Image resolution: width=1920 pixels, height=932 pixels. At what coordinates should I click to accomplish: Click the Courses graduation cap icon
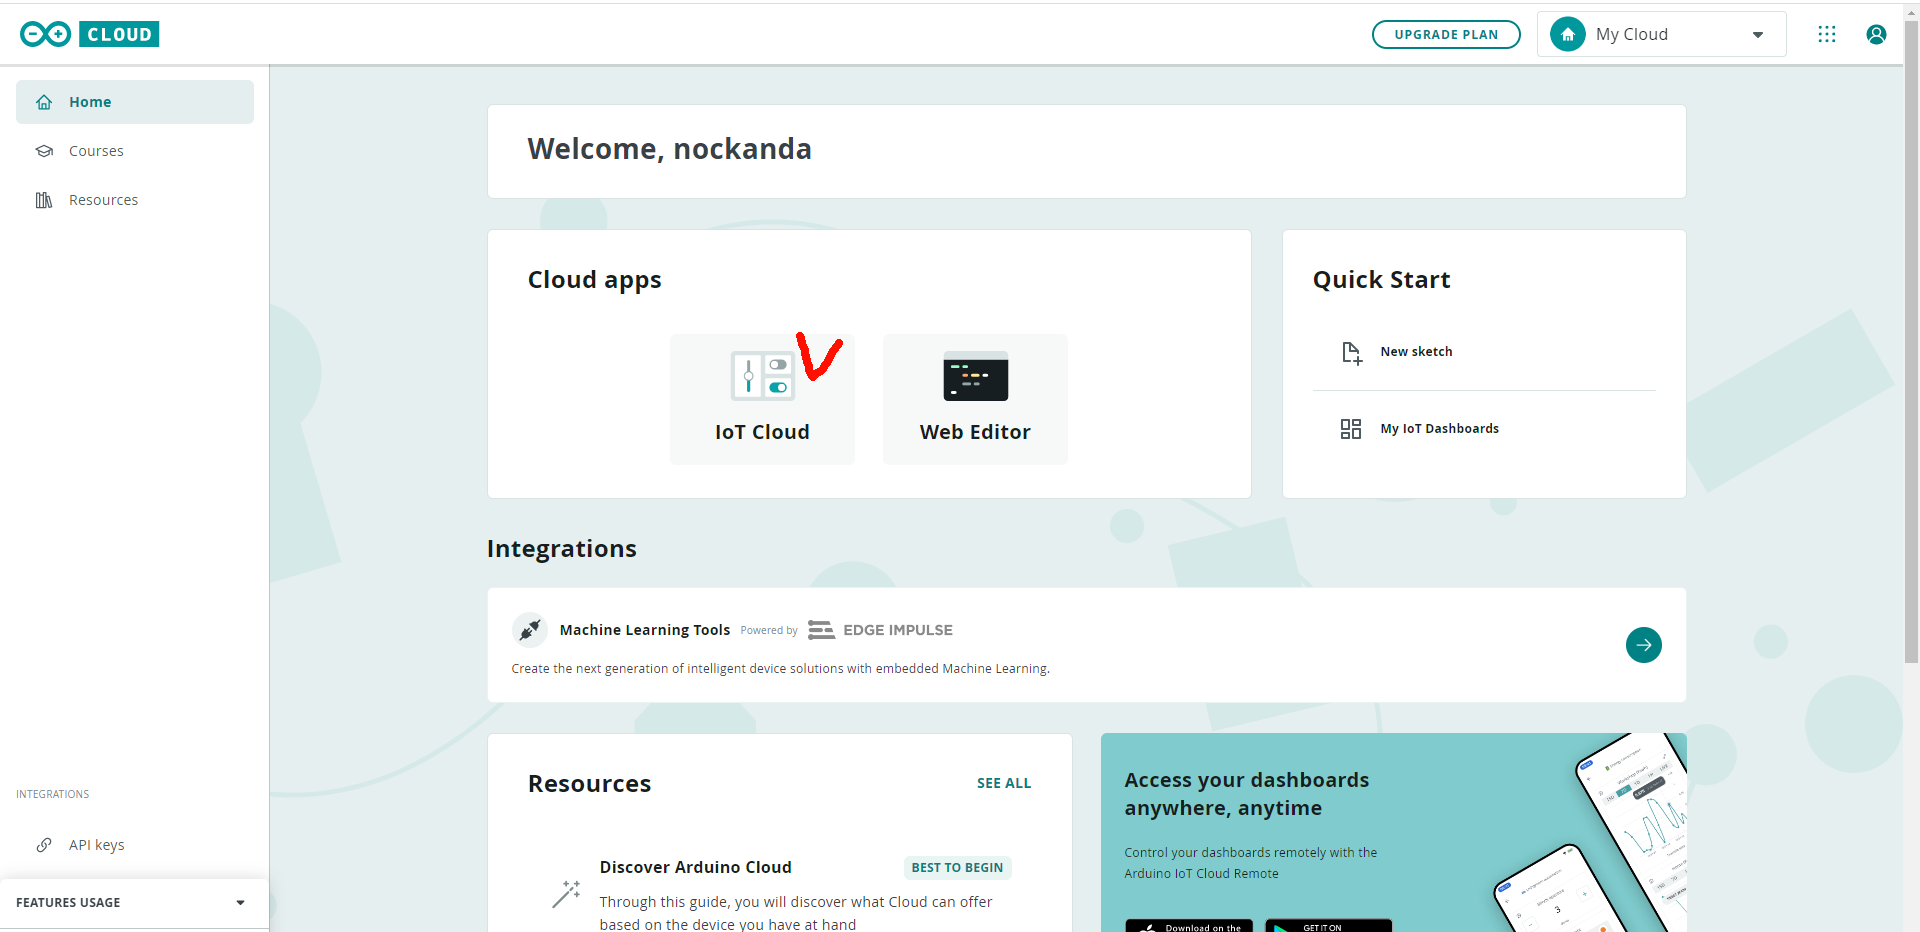[x=44, y=151]
